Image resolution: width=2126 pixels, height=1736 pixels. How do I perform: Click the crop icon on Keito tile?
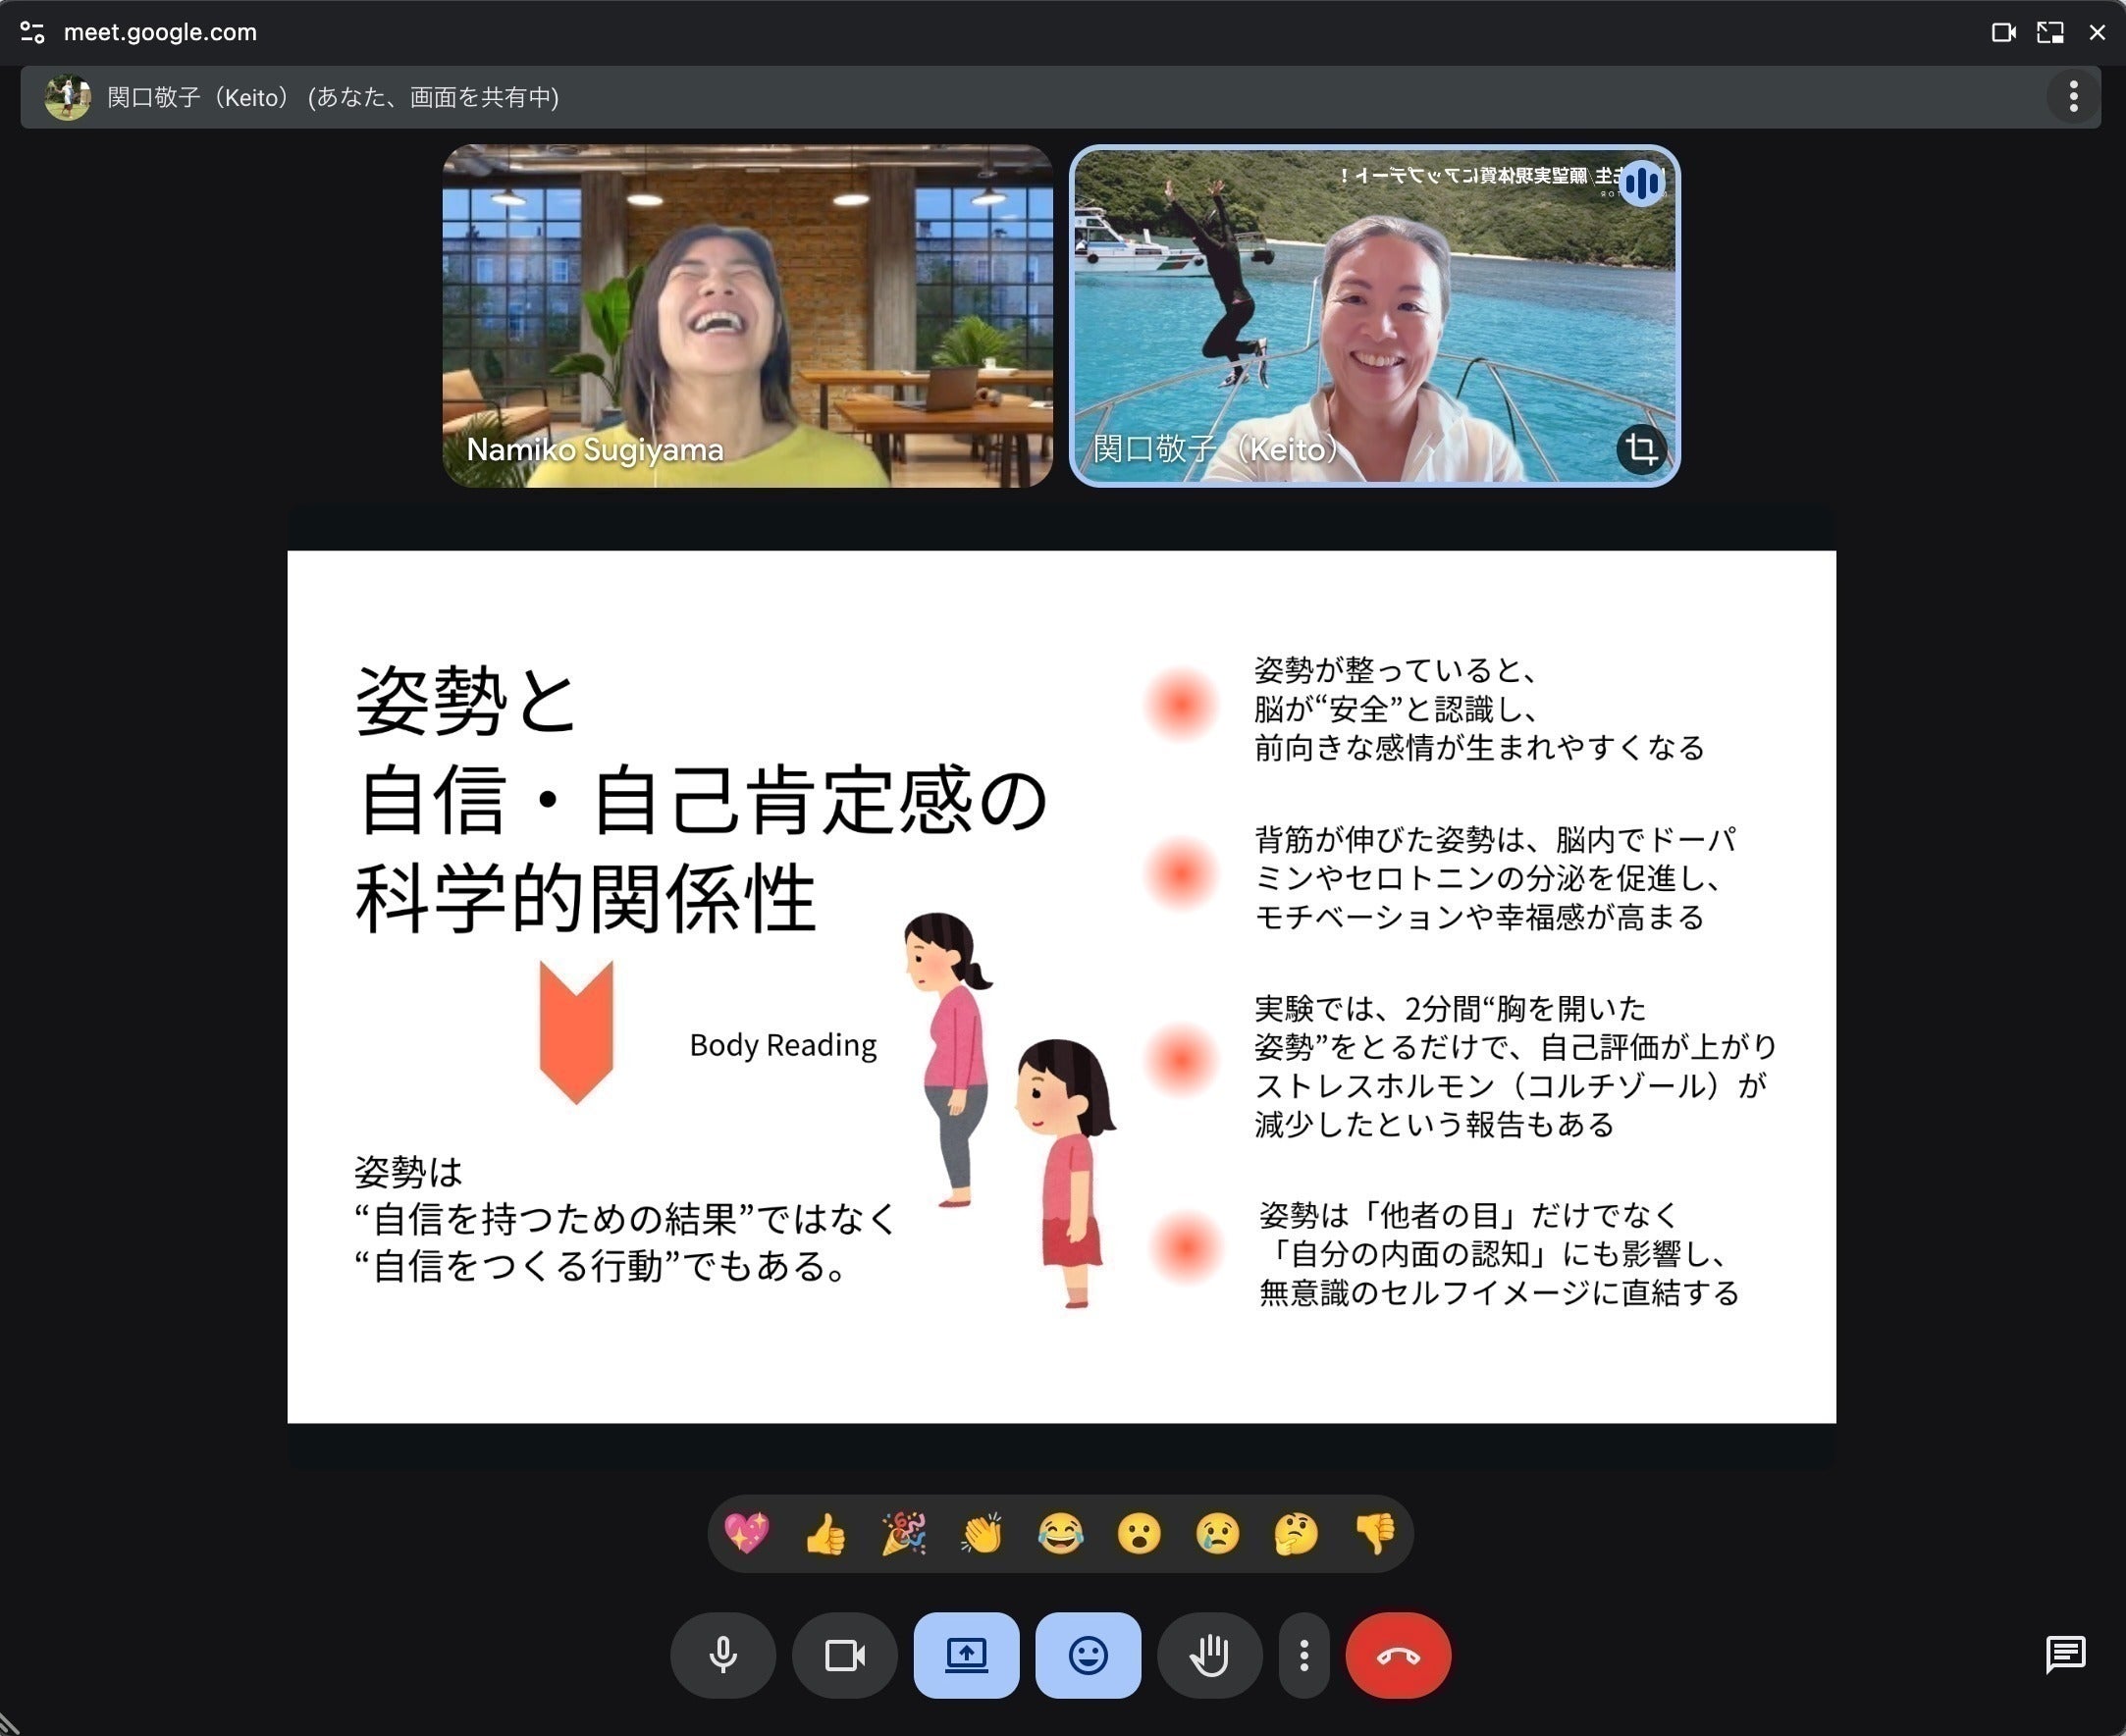coord(1640,449)
